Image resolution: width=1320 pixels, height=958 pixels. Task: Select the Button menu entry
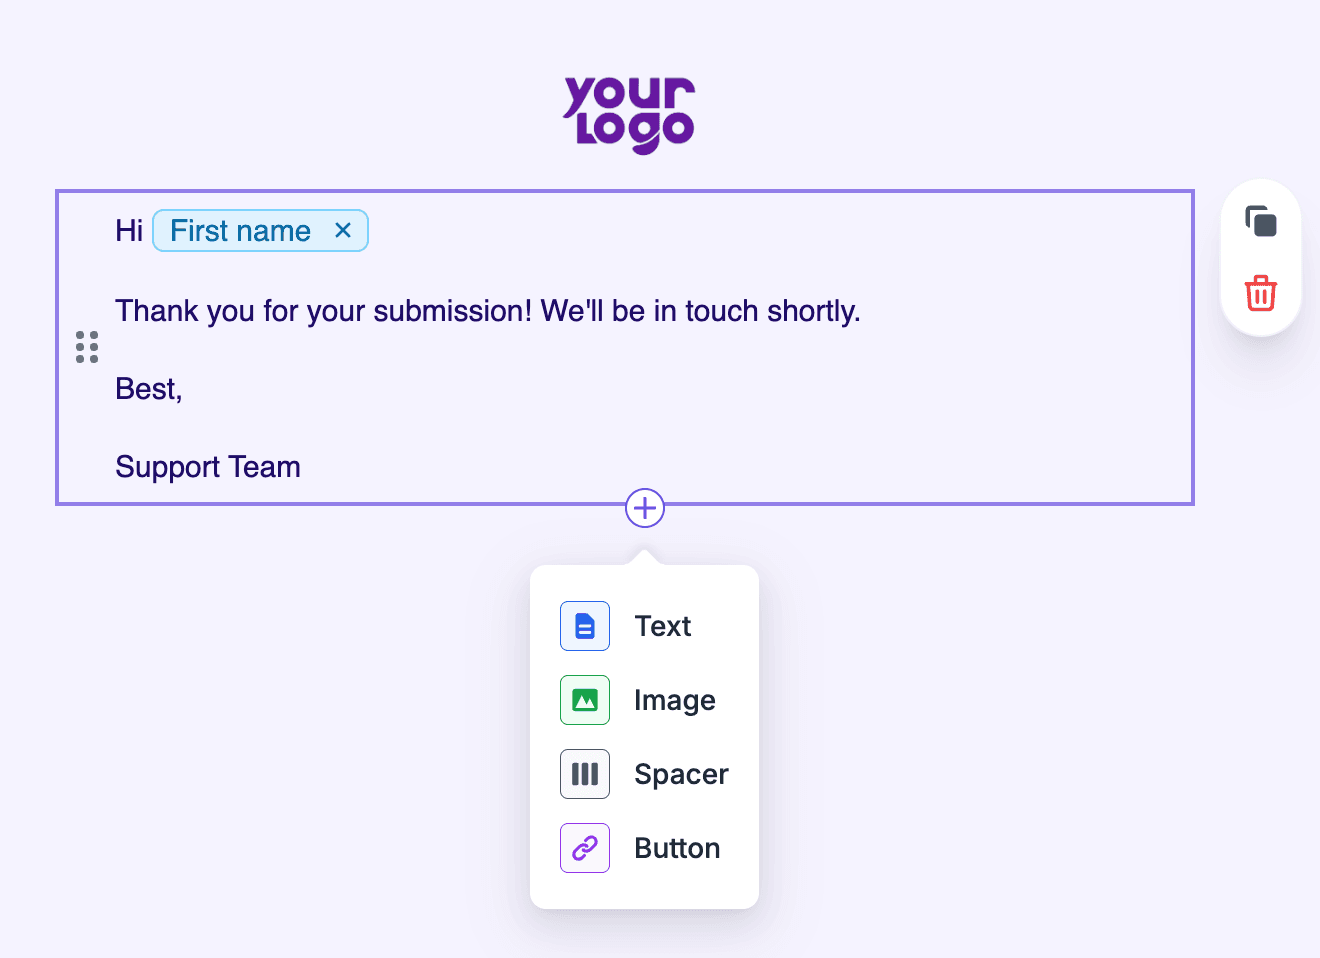(677, 847)
